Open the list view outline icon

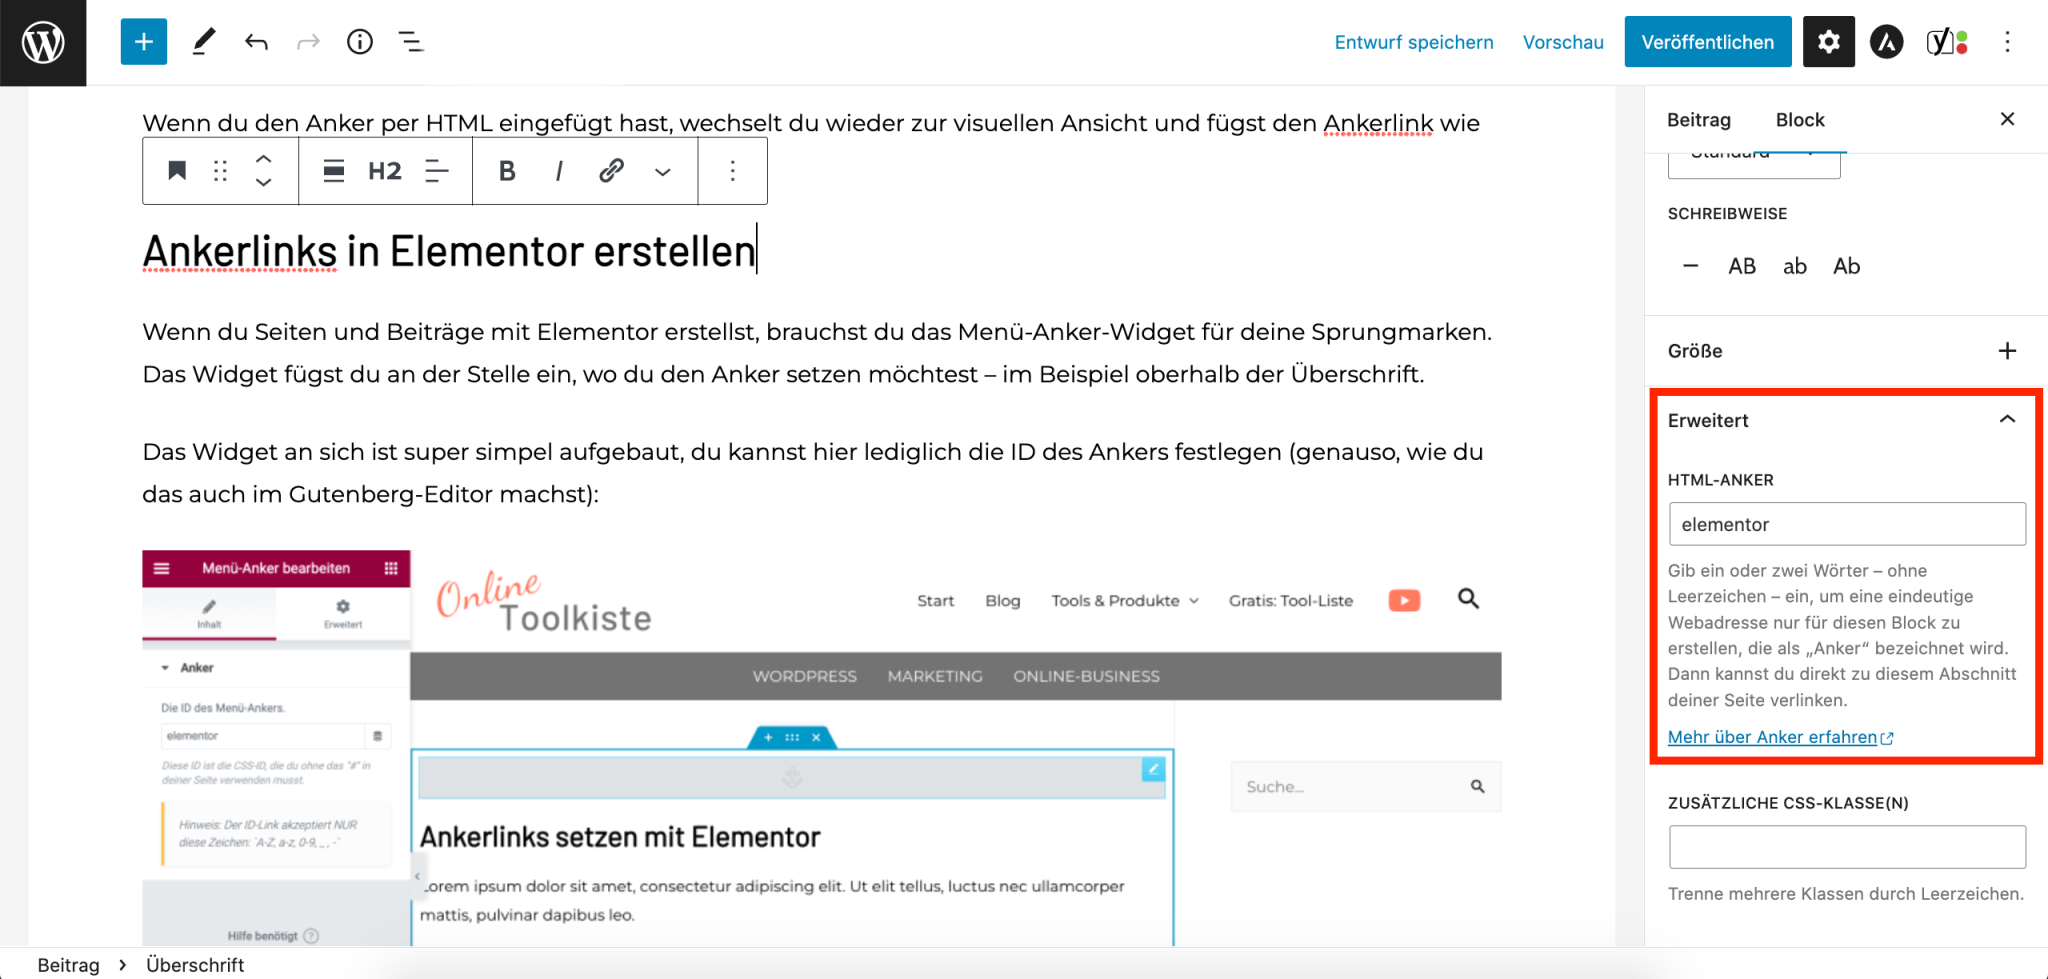[411, 42]
